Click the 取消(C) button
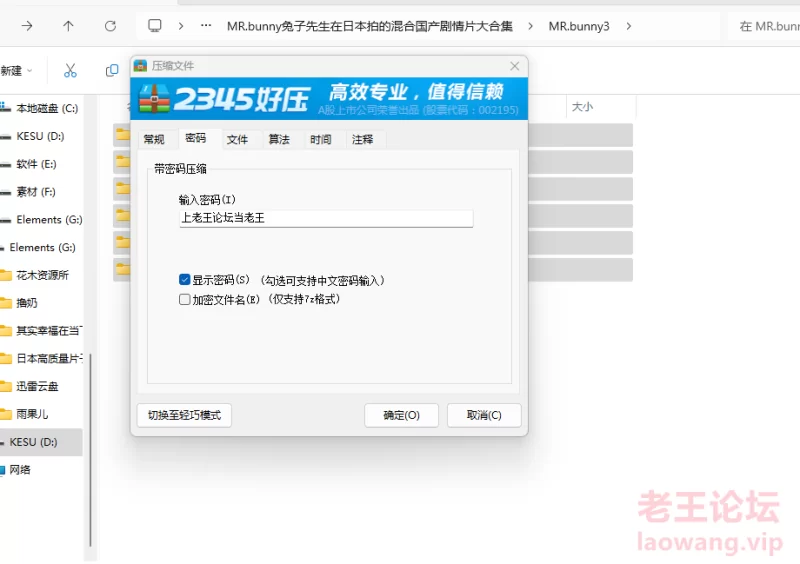This screenshot has height=564, width=800. [x=483, y=415]
